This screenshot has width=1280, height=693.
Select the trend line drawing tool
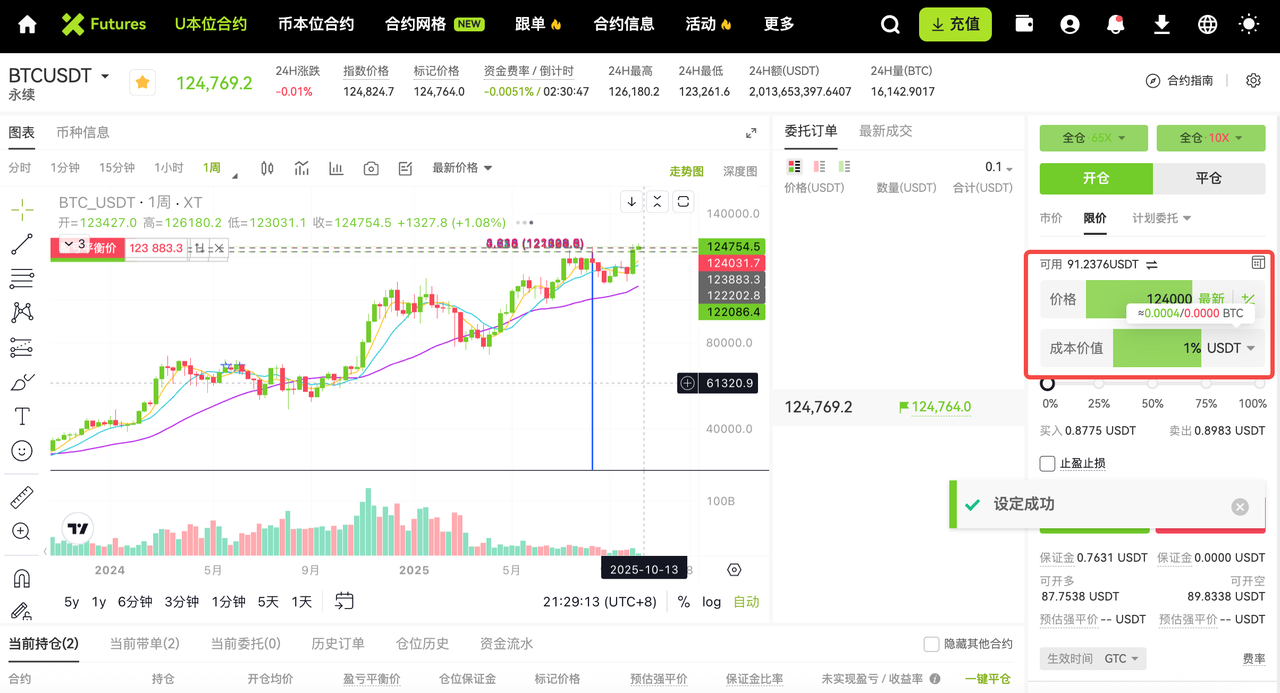click(x=21, y=243)
